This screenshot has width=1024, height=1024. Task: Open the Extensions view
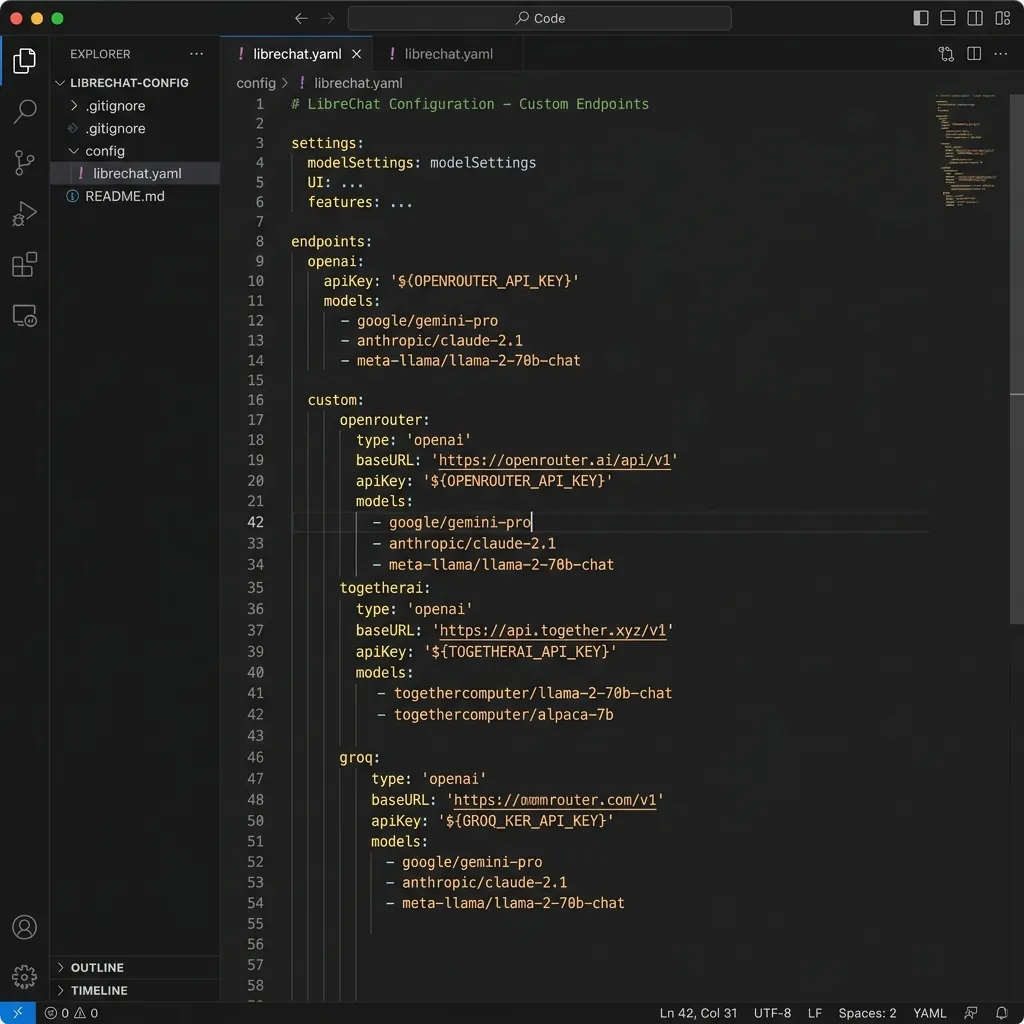pyautogui.click(x=24, y=264)
